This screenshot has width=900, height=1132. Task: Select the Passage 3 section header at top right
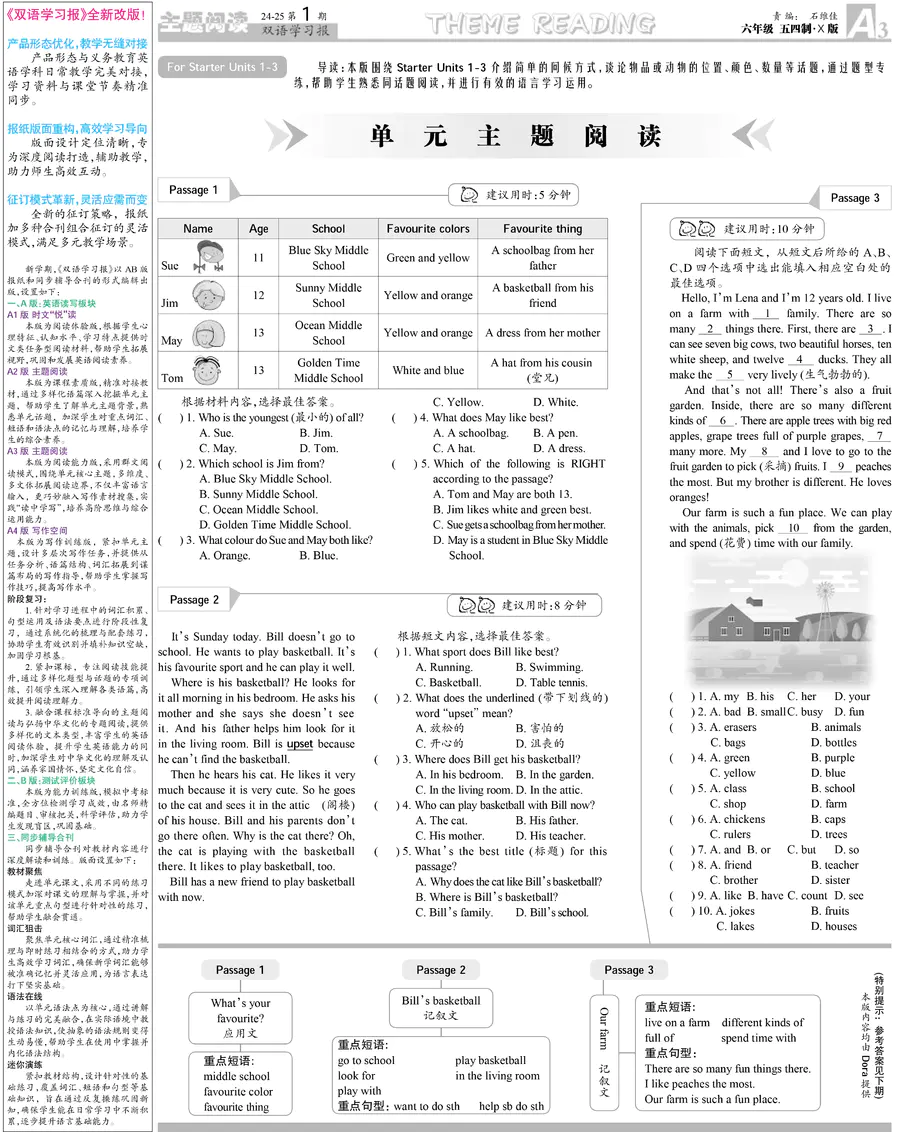coord(855,198)
